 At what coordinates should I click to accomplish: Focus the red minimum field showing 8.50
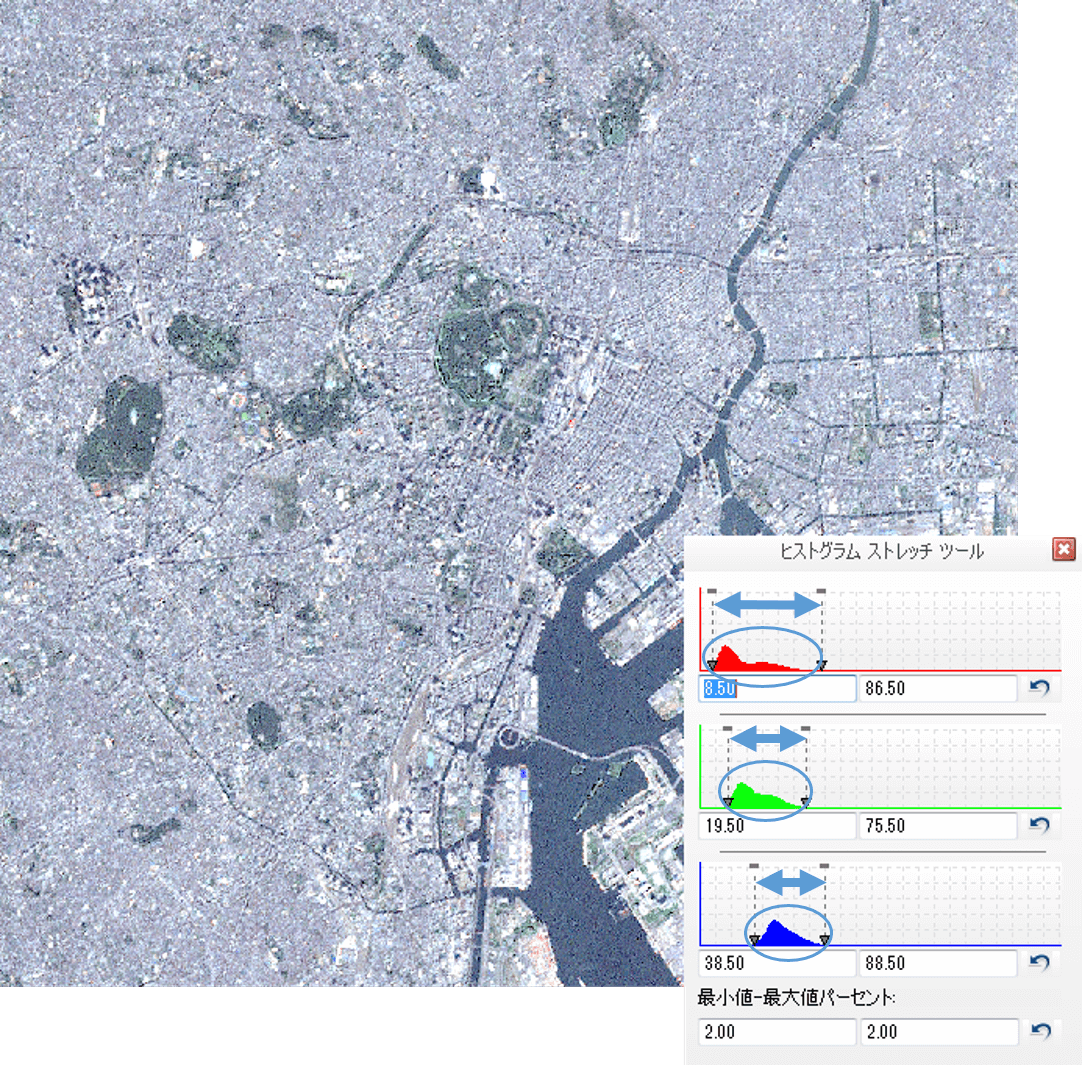(x=777, y=689)
